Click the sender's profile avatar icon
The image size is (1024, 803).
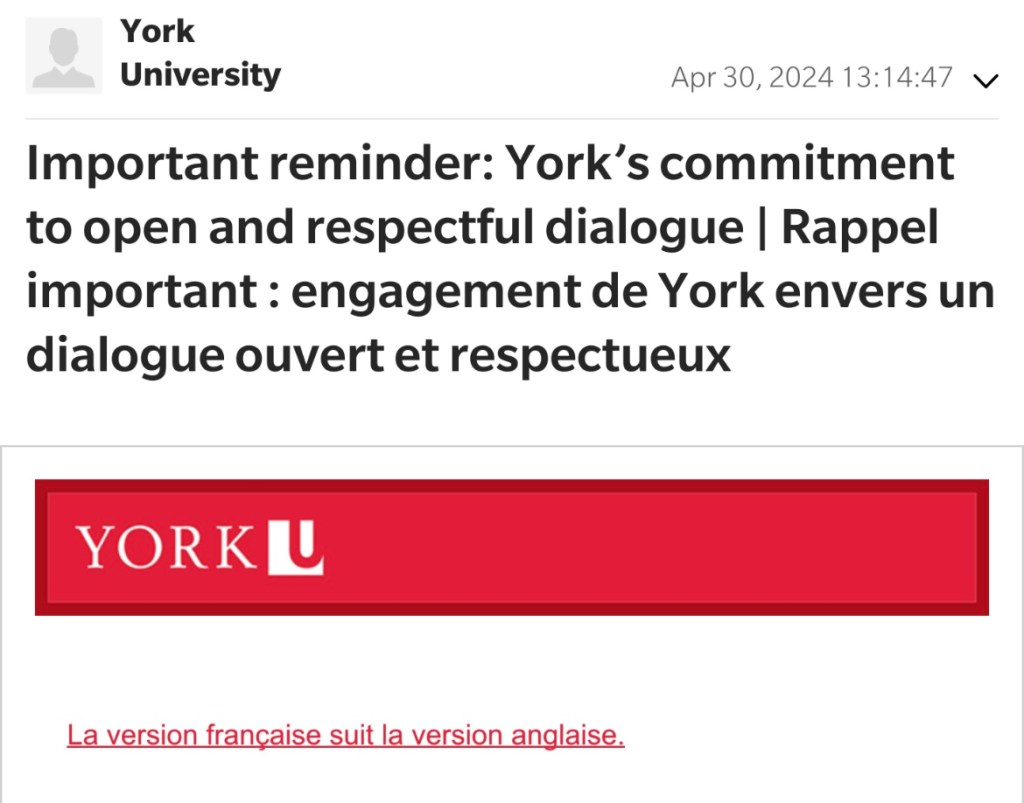pyautogui.click(x=64, y=56)
